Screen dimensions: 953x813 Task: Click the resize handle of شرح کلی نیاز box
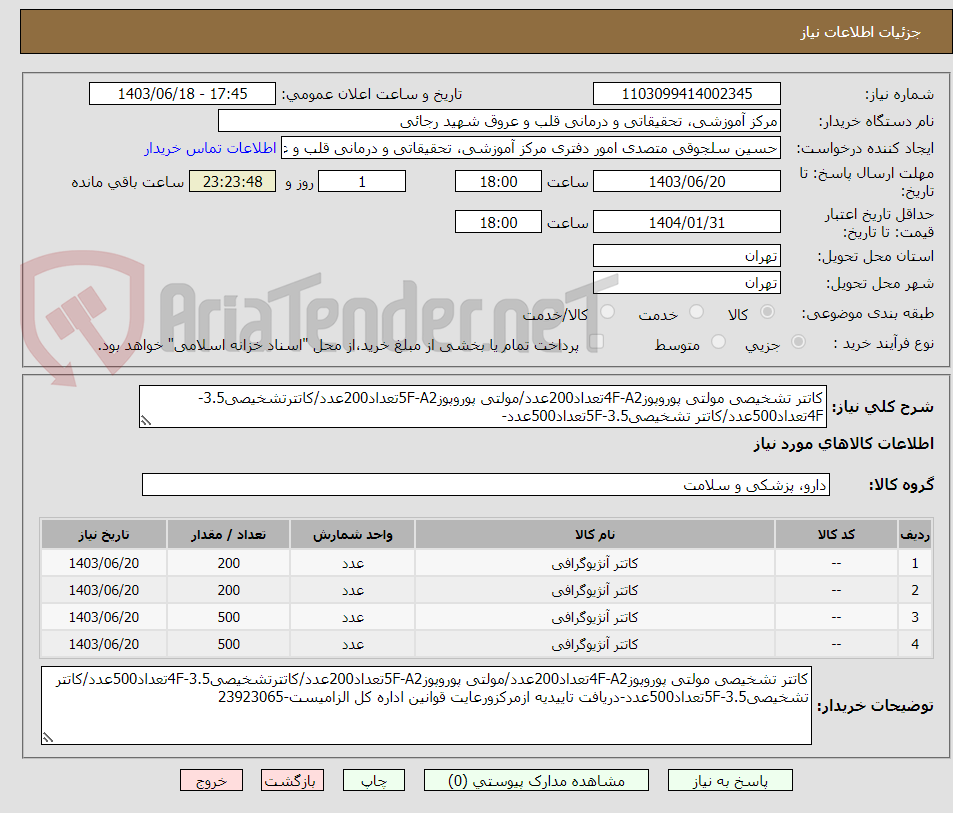[146, 420]
